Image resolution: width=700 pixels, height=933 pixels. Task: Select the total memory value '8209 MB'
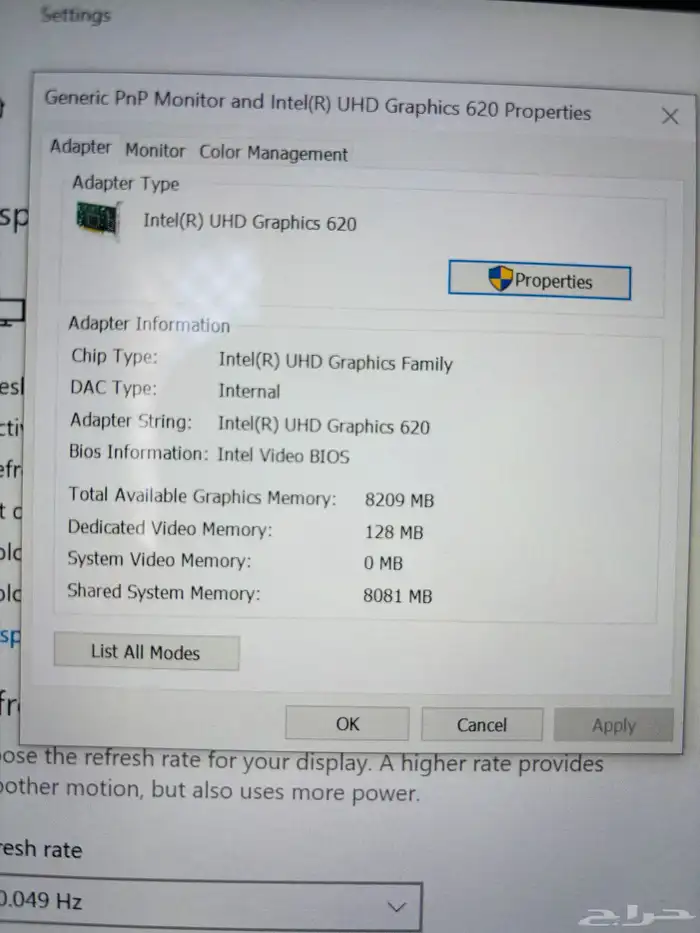399,500
